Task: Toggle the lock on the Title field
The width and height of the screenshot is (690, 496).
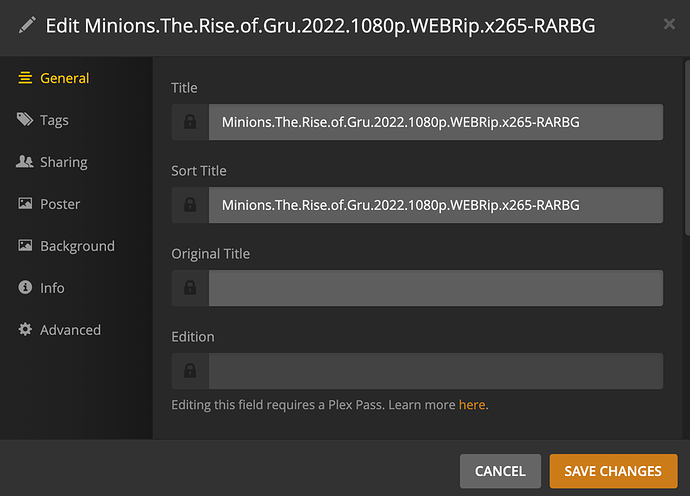Action: tap(190, 122)
